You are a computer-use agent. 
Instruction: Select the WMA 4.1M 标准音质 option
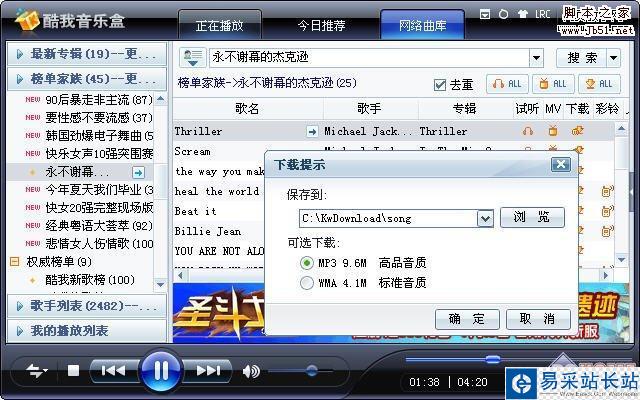307,283
